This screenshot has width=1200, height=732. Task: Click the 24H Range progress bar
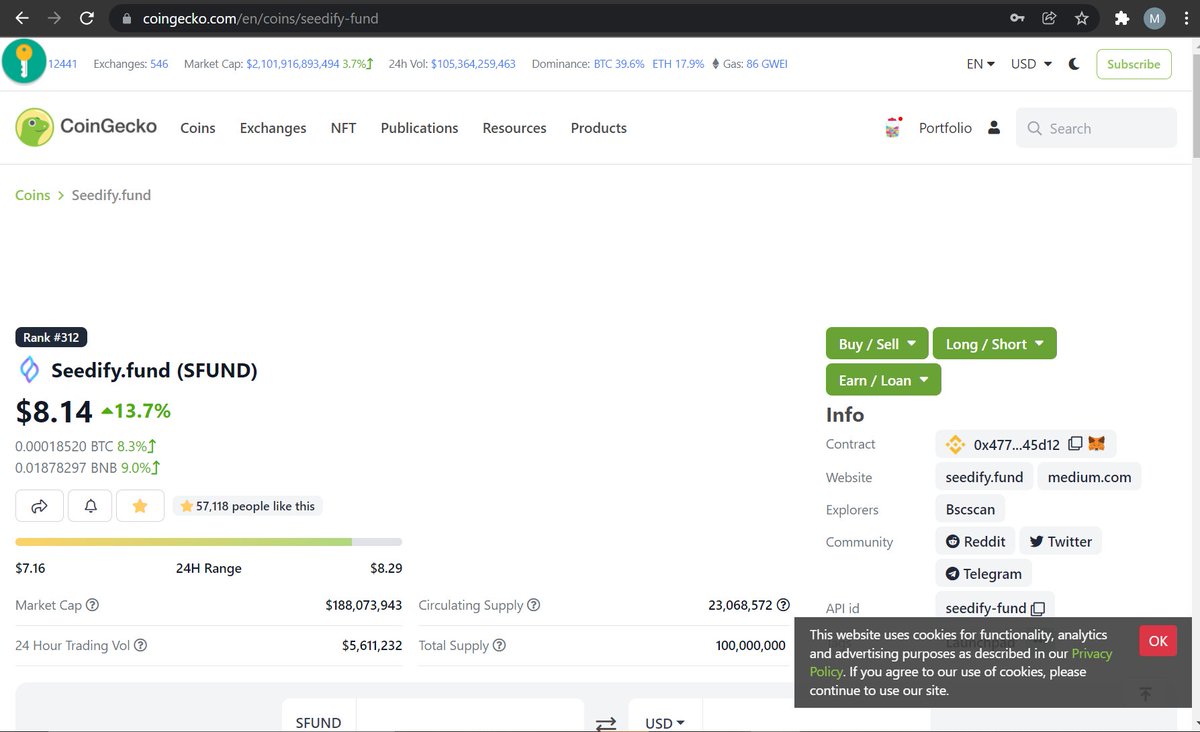(208, 542)
